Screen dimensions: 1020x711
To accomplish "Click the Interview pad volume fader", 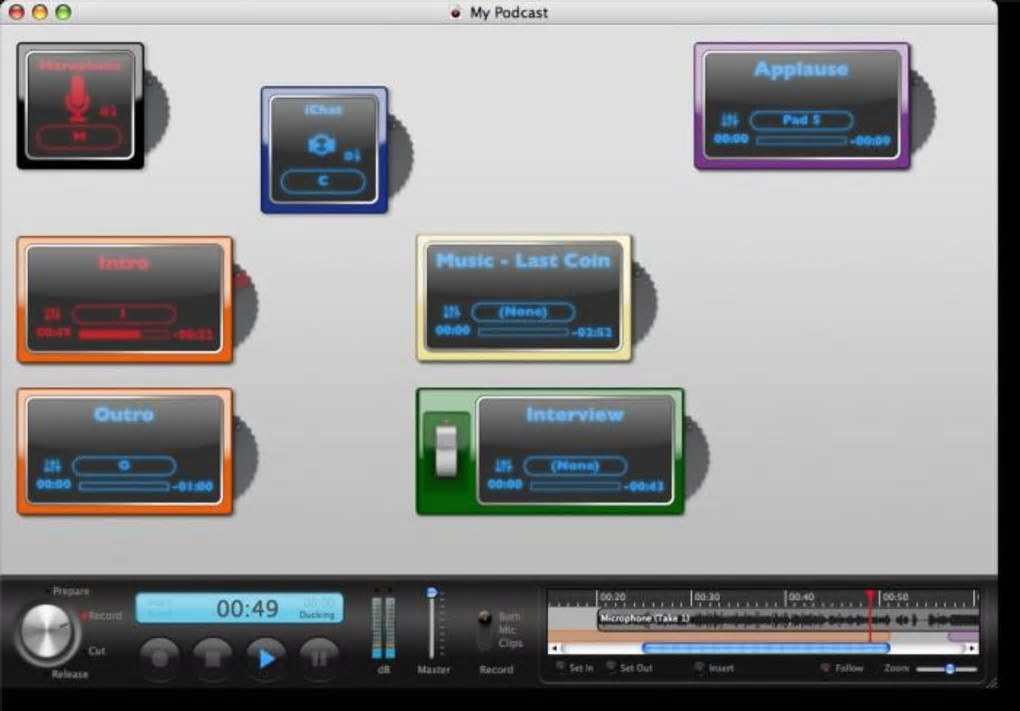I will [446, 450].
